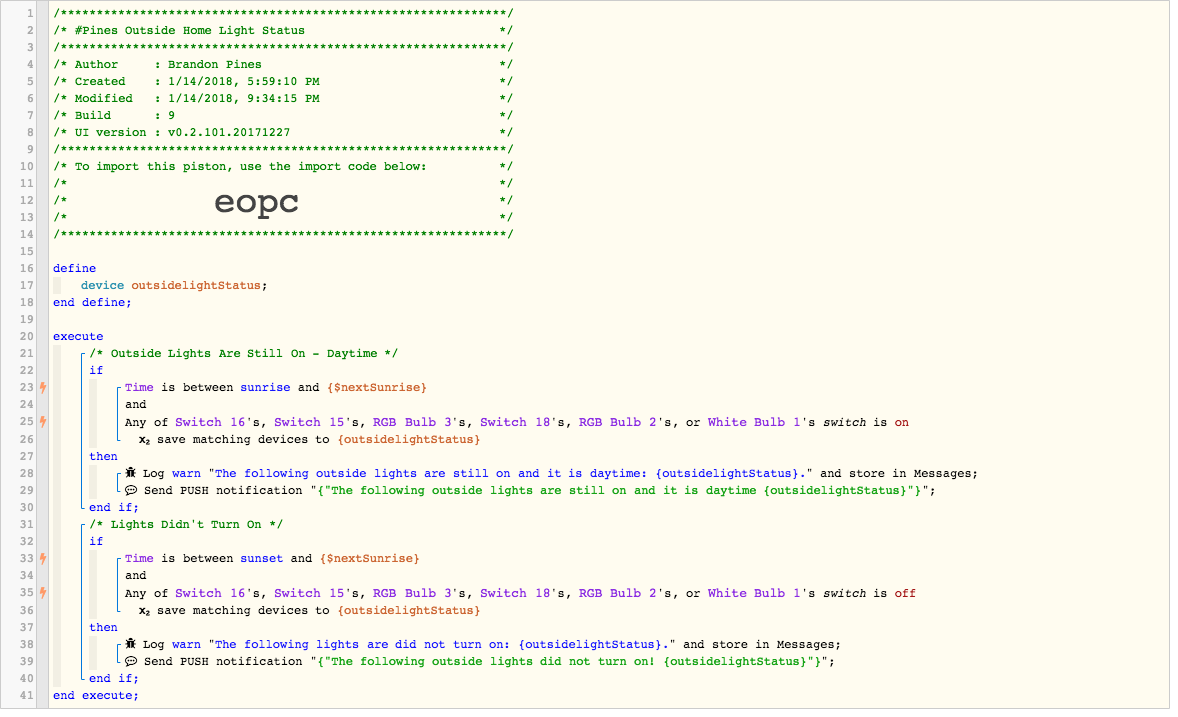The image size is (1178, 717).
Task: Click {$nextSunrise} on line 33
Action: (x=370, y=558)
